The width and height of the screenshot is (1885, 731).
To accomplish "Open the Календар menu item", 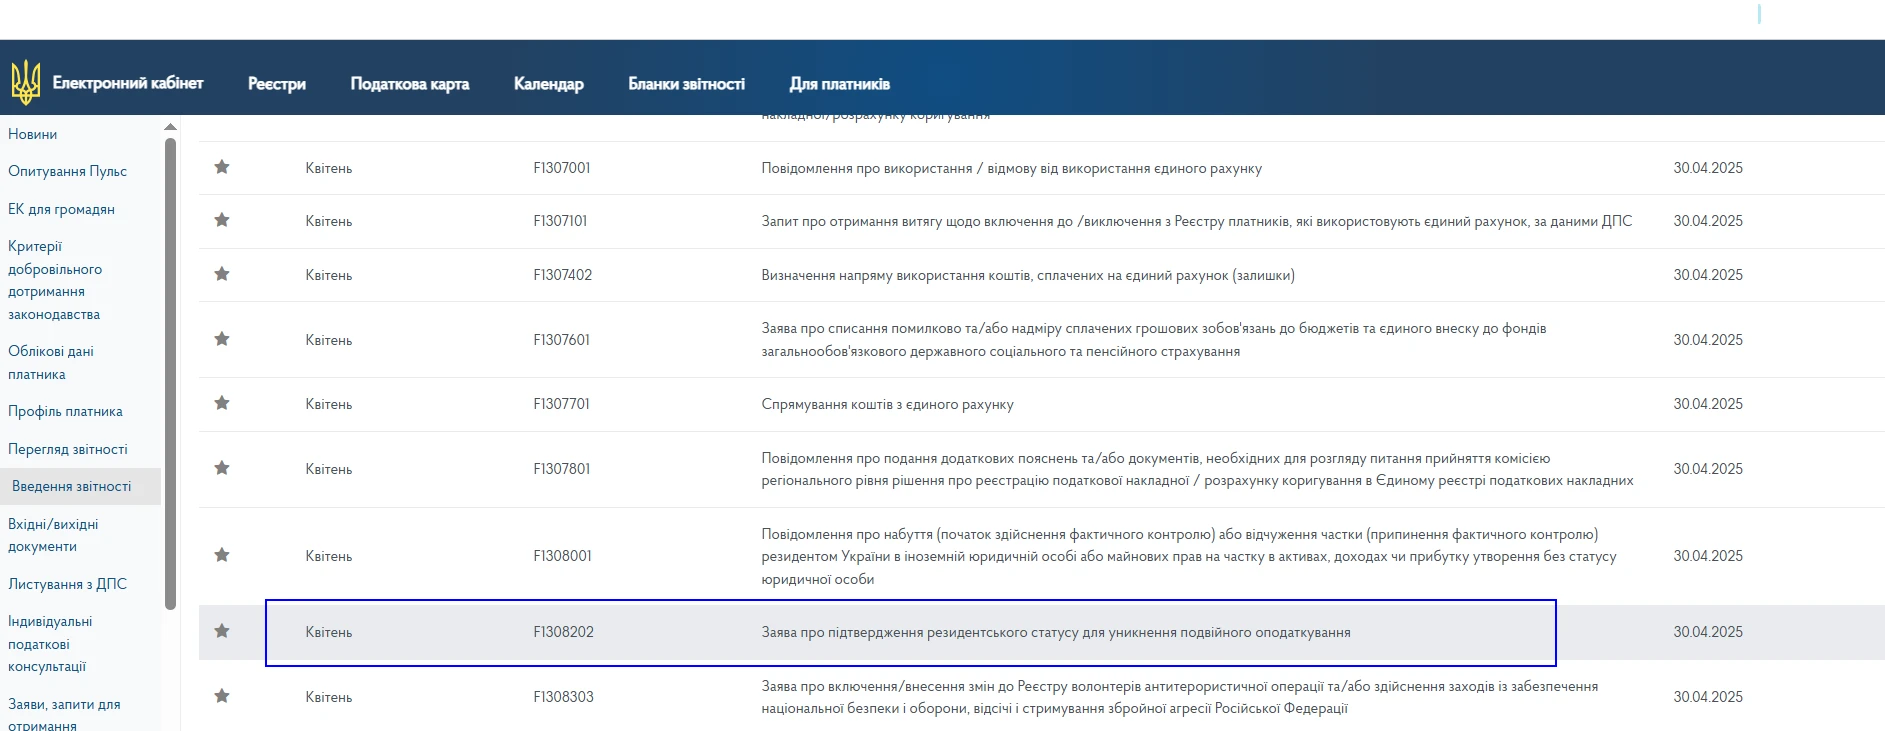I will point(549,84).
